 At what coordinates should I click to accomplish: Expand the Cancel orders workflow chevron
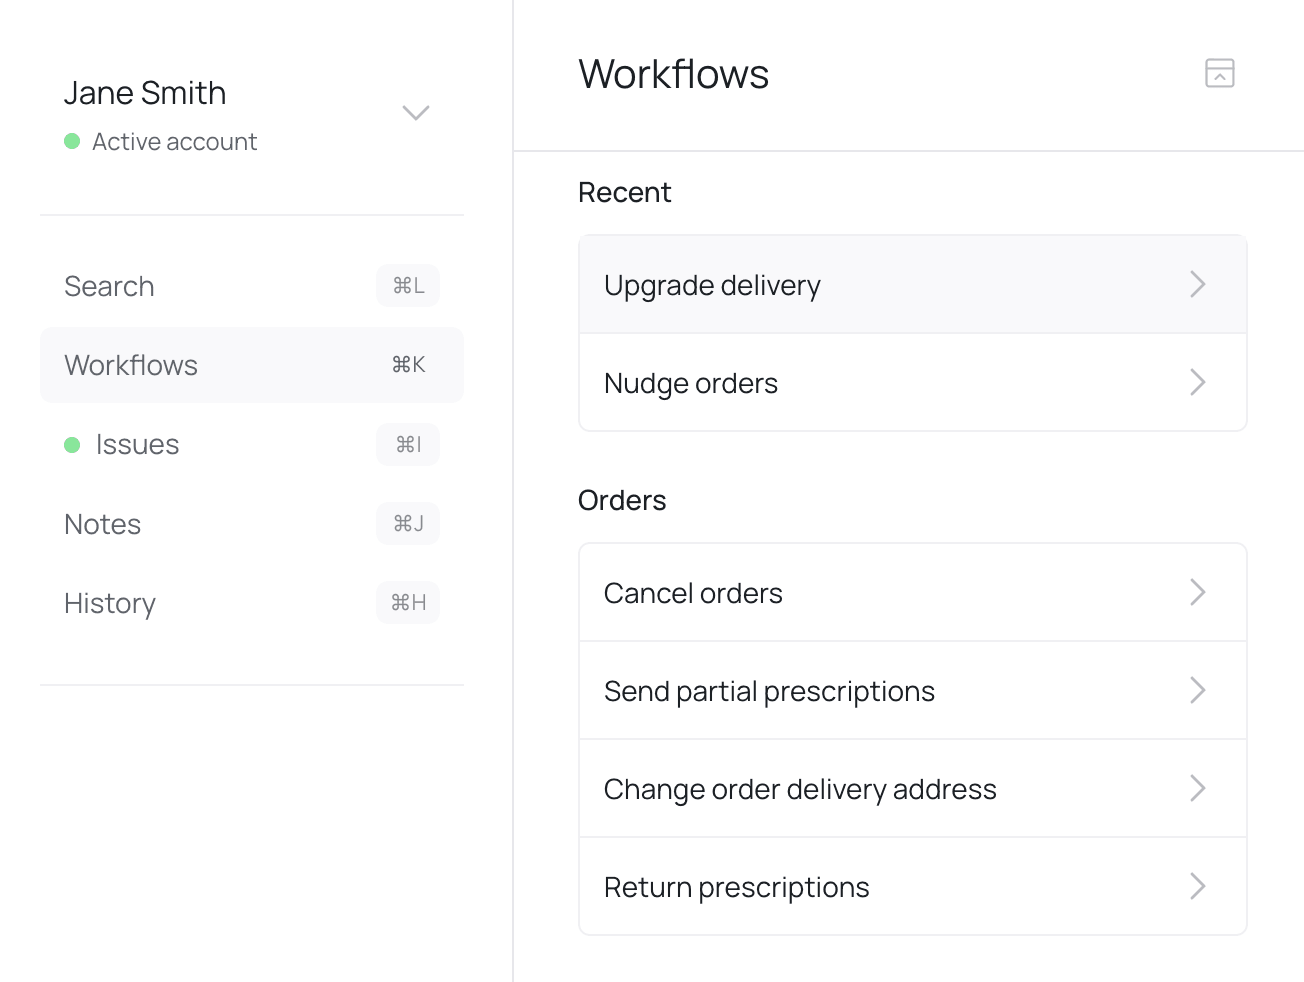click(1198, 592)
